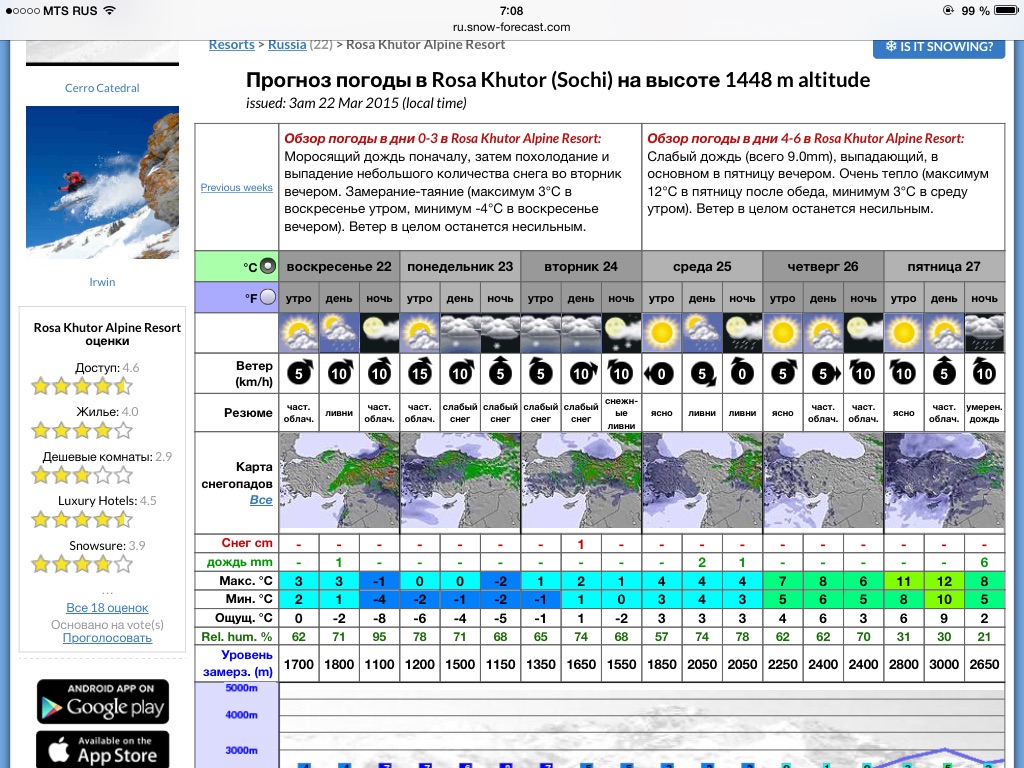Open the Все snowfall maps link
This screenshot has width=1024, height=768.
(261, 500)
